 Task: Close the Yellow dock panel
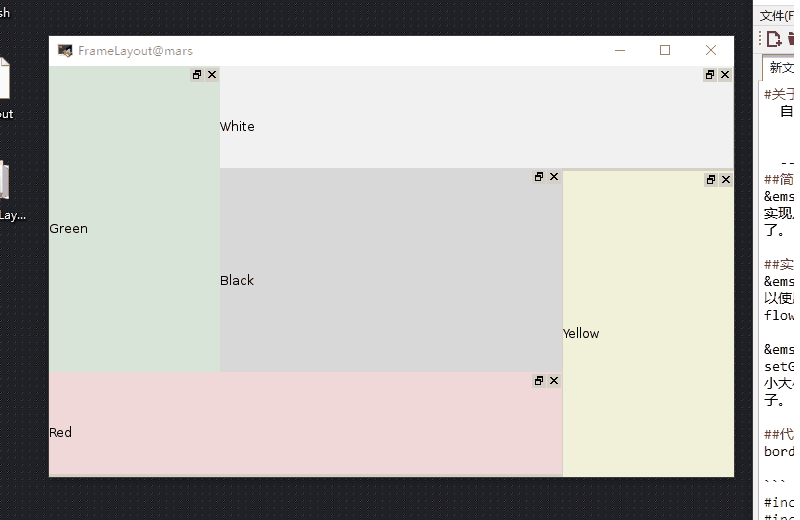point(726,180)
